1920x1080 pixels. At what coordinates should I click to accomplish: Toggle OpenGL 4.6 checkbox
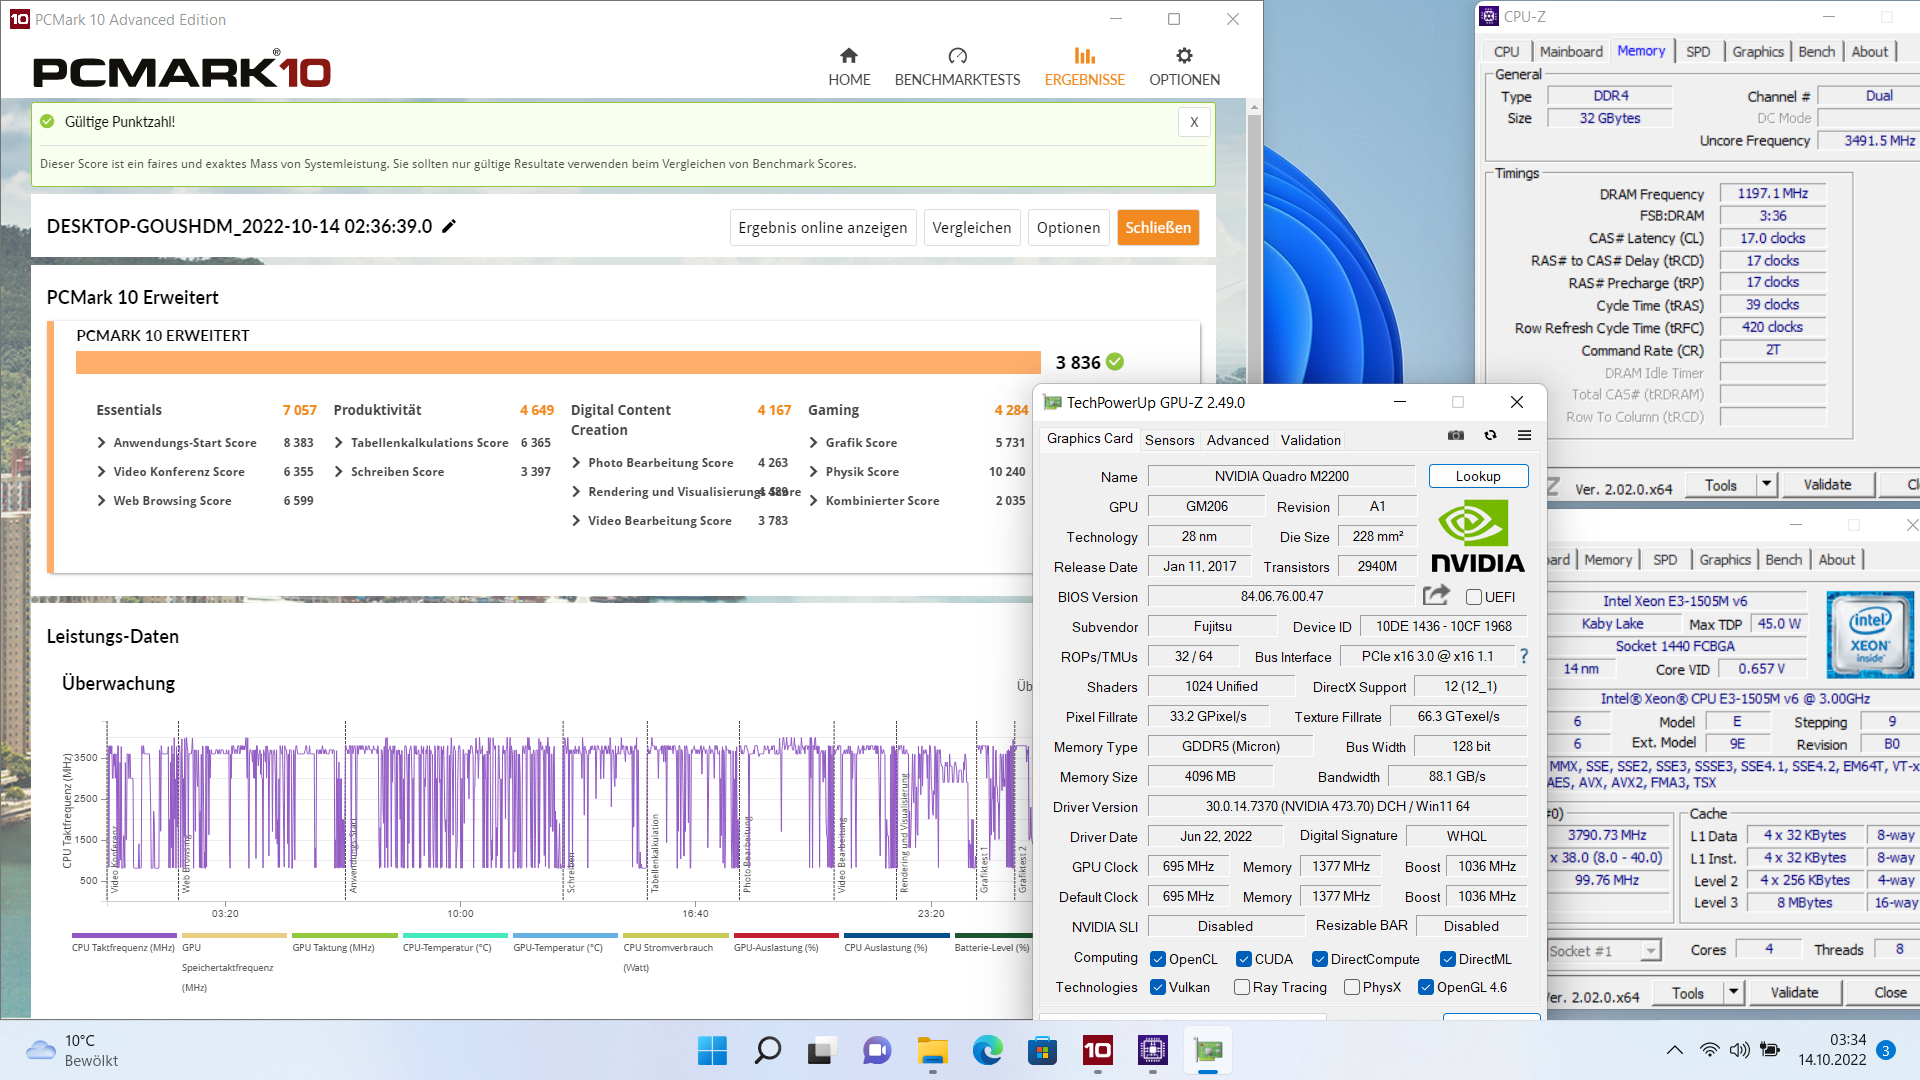tap(1426, 987)
